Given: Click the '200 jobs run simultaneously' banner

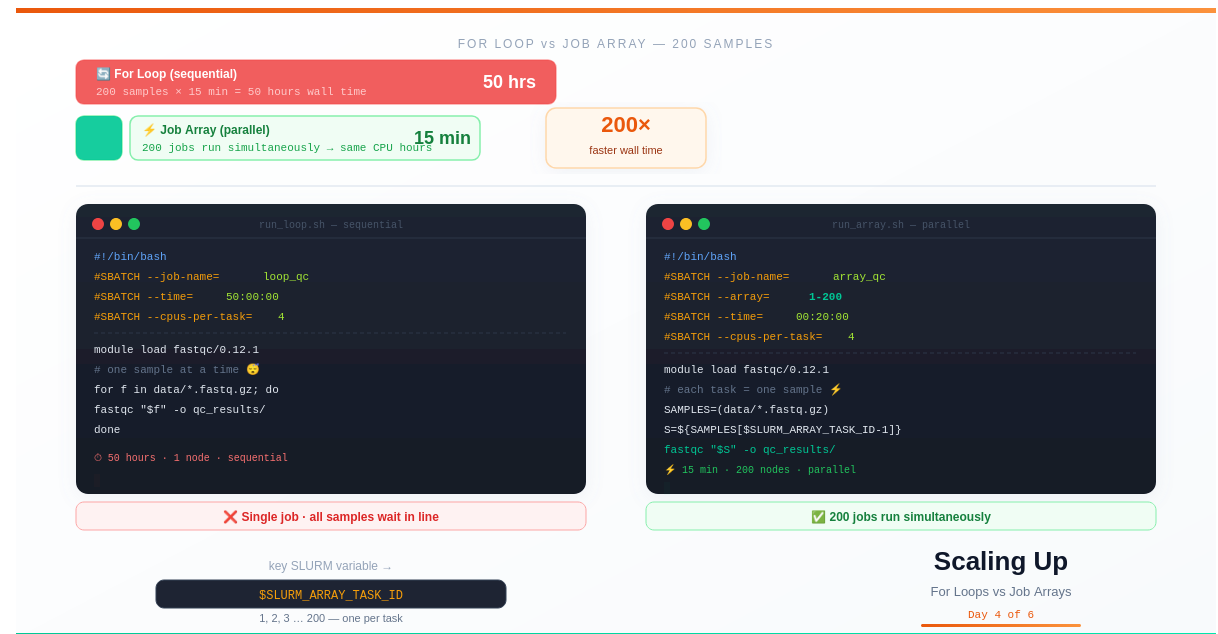Looking at the screenshot, I should coord(900,516).
